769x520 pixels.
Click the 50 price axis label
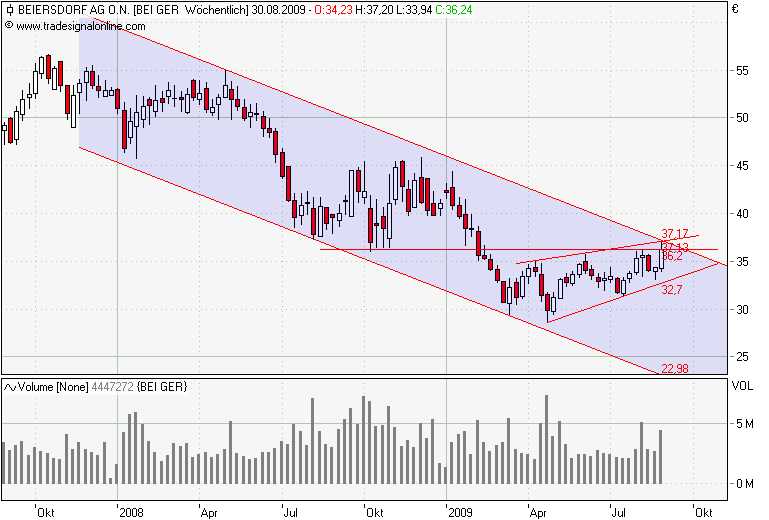[x=742, y=118]
